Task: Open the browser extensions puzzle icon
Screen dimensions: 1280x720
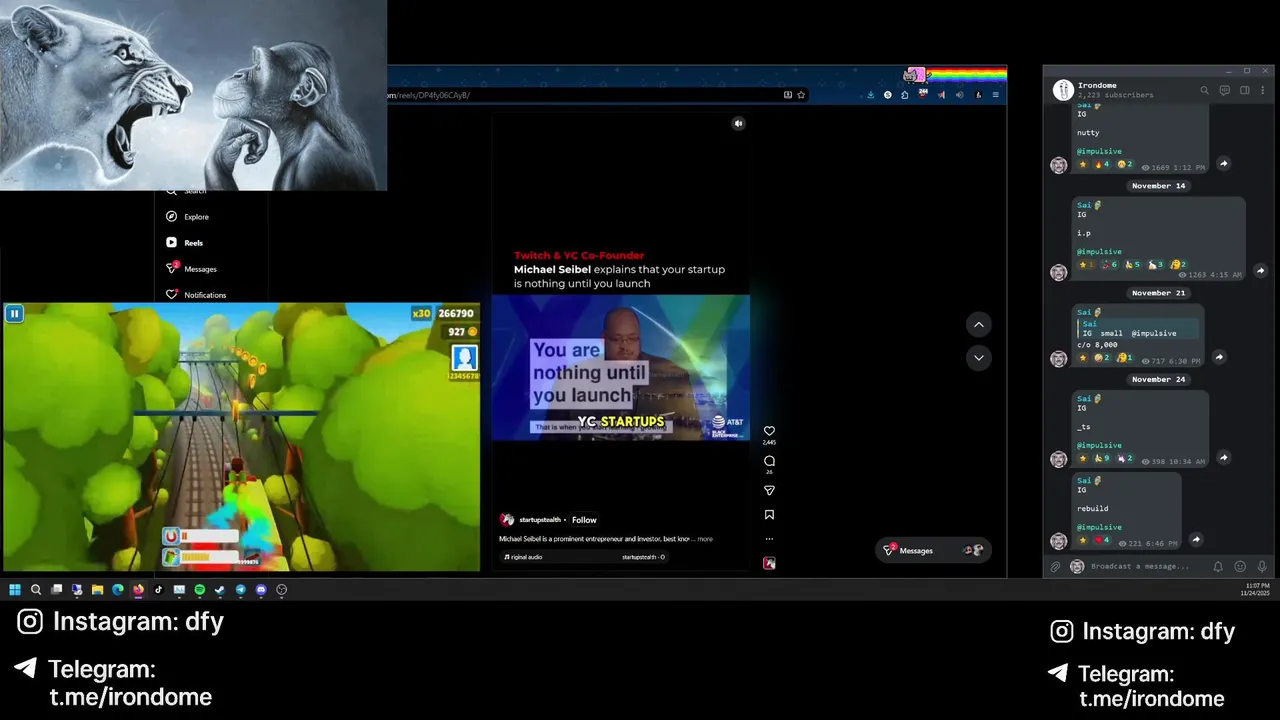Action: pos(905,95)
